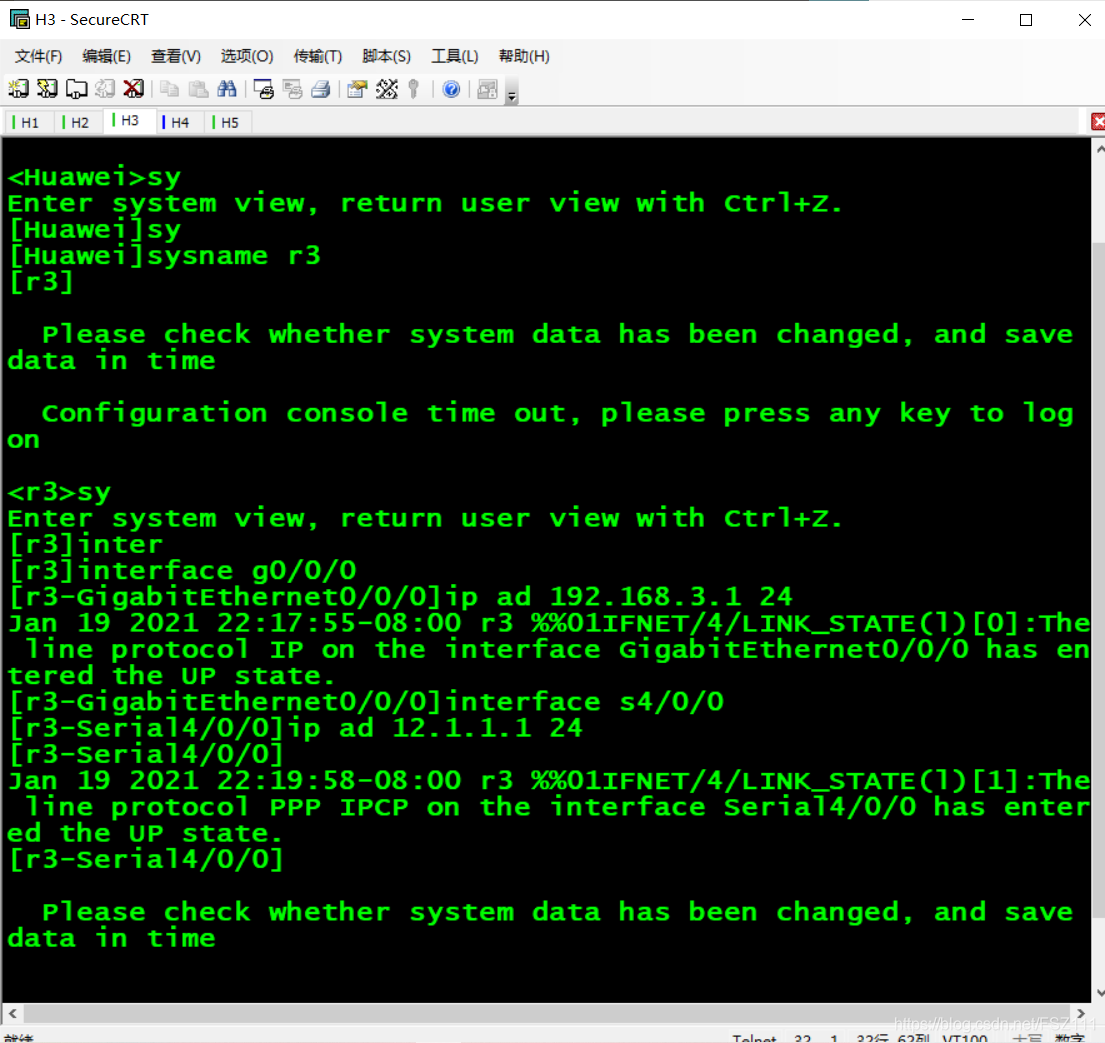Click the Print Selection icon
This screenshot has height=1043, width=1105.
click(x=292, y=89)
